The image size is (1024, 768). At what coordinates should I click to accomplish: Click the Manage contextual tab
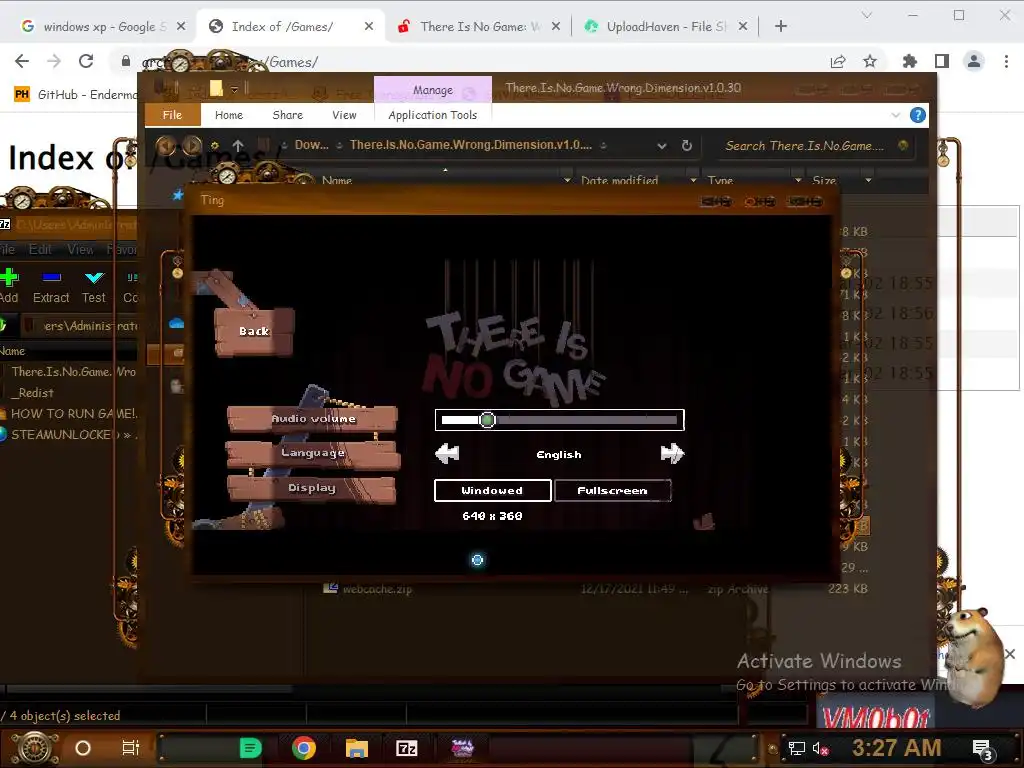pyautogui.click(x=432, y=89)
